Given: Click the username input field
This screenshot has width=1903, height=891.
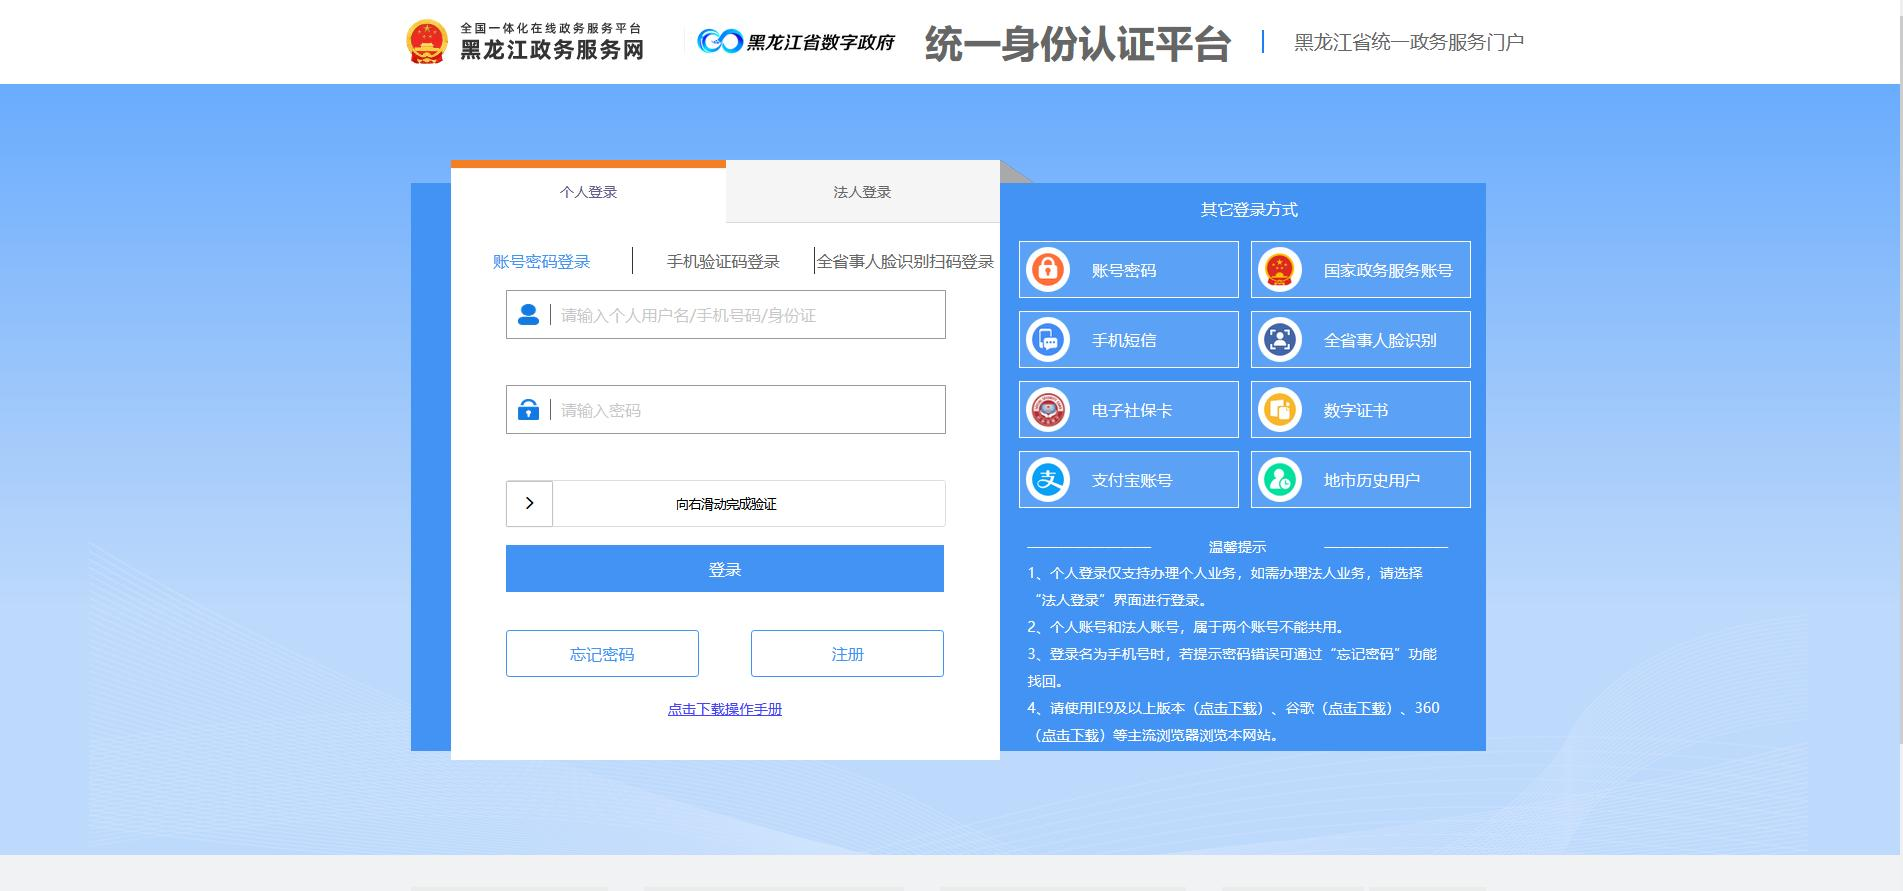Looking at the screenshot, I should coord(745,316).
